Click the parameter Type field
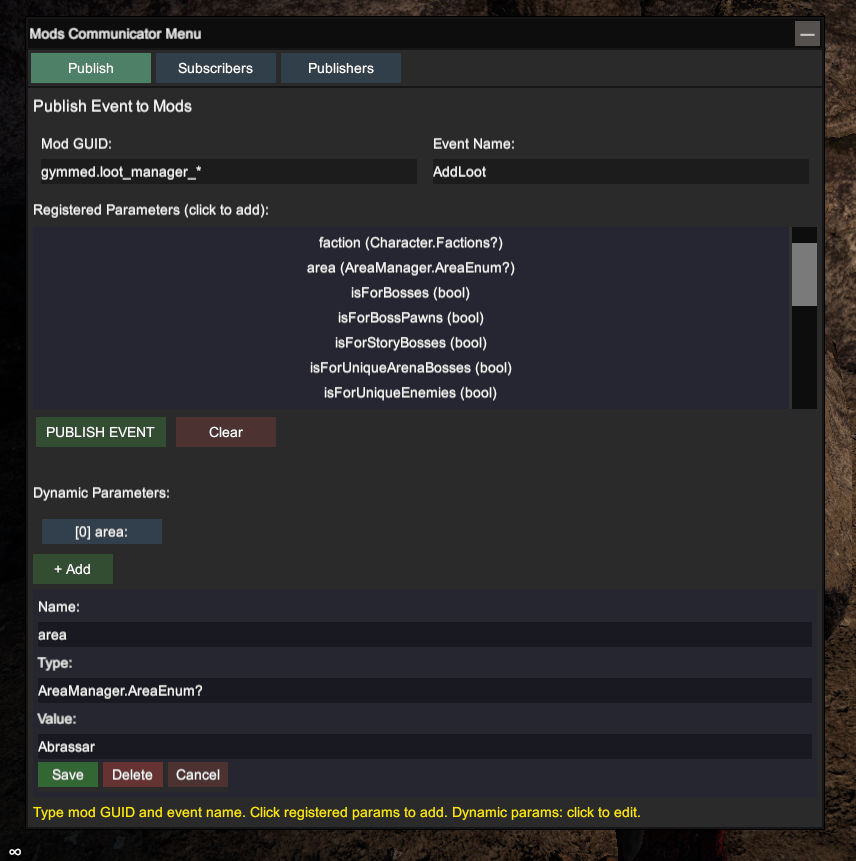Viewport: 856px width, 861px height. coord(424,691)
